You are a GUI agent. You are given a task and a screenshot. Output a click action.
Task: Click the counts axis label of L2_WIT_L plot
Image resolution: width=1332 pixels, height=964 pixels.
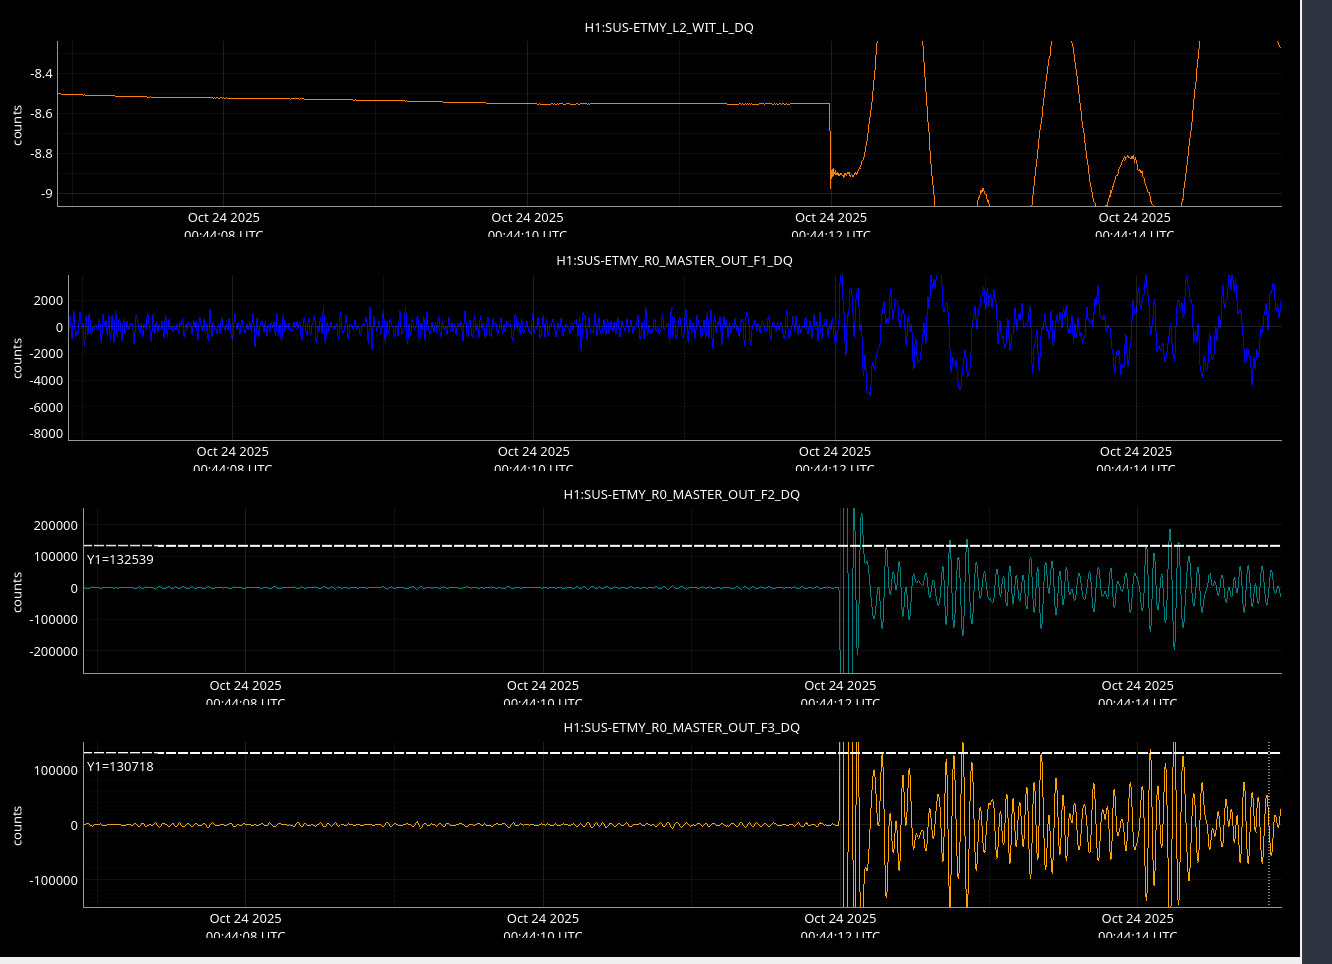pyautogui.click(x=18, y=125)
